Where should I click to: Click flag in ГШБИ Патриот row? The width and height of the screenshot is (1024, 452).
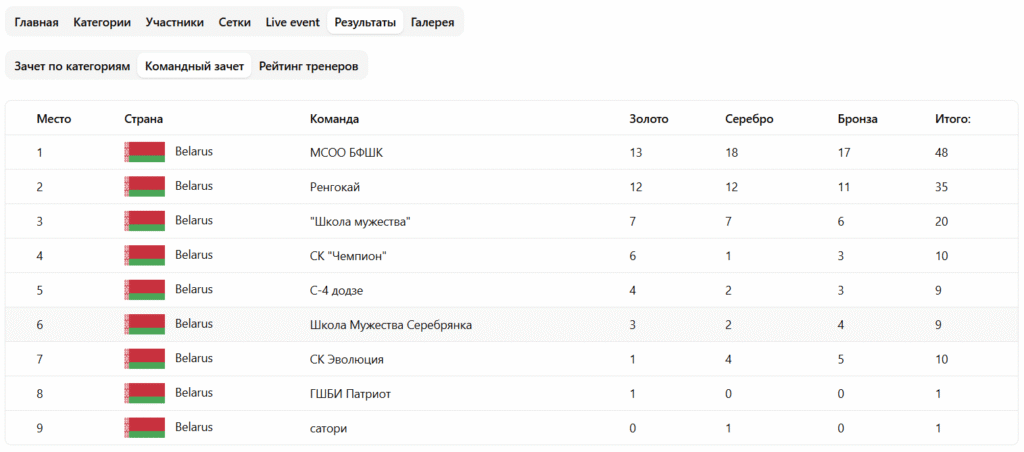coord(144,393)
